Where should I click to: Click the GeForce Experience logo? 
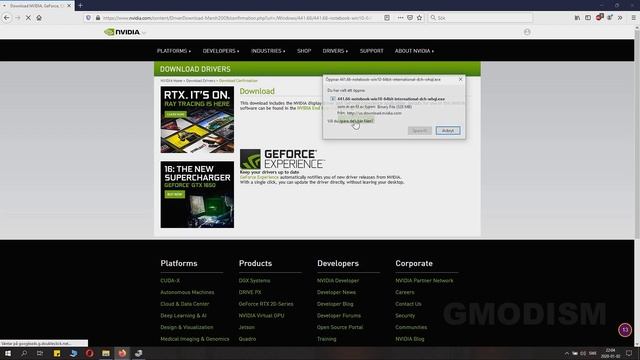coord(282,159)
